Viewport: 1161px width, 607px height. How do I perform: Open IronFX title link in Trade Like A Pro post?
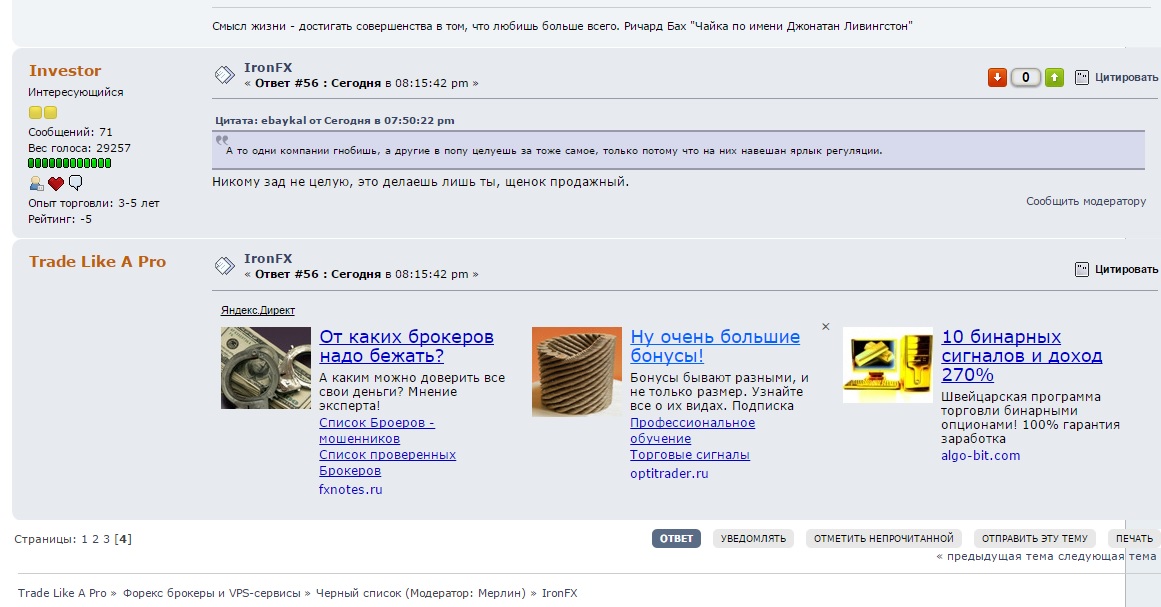pyautogui.click(x=268, y=258)
